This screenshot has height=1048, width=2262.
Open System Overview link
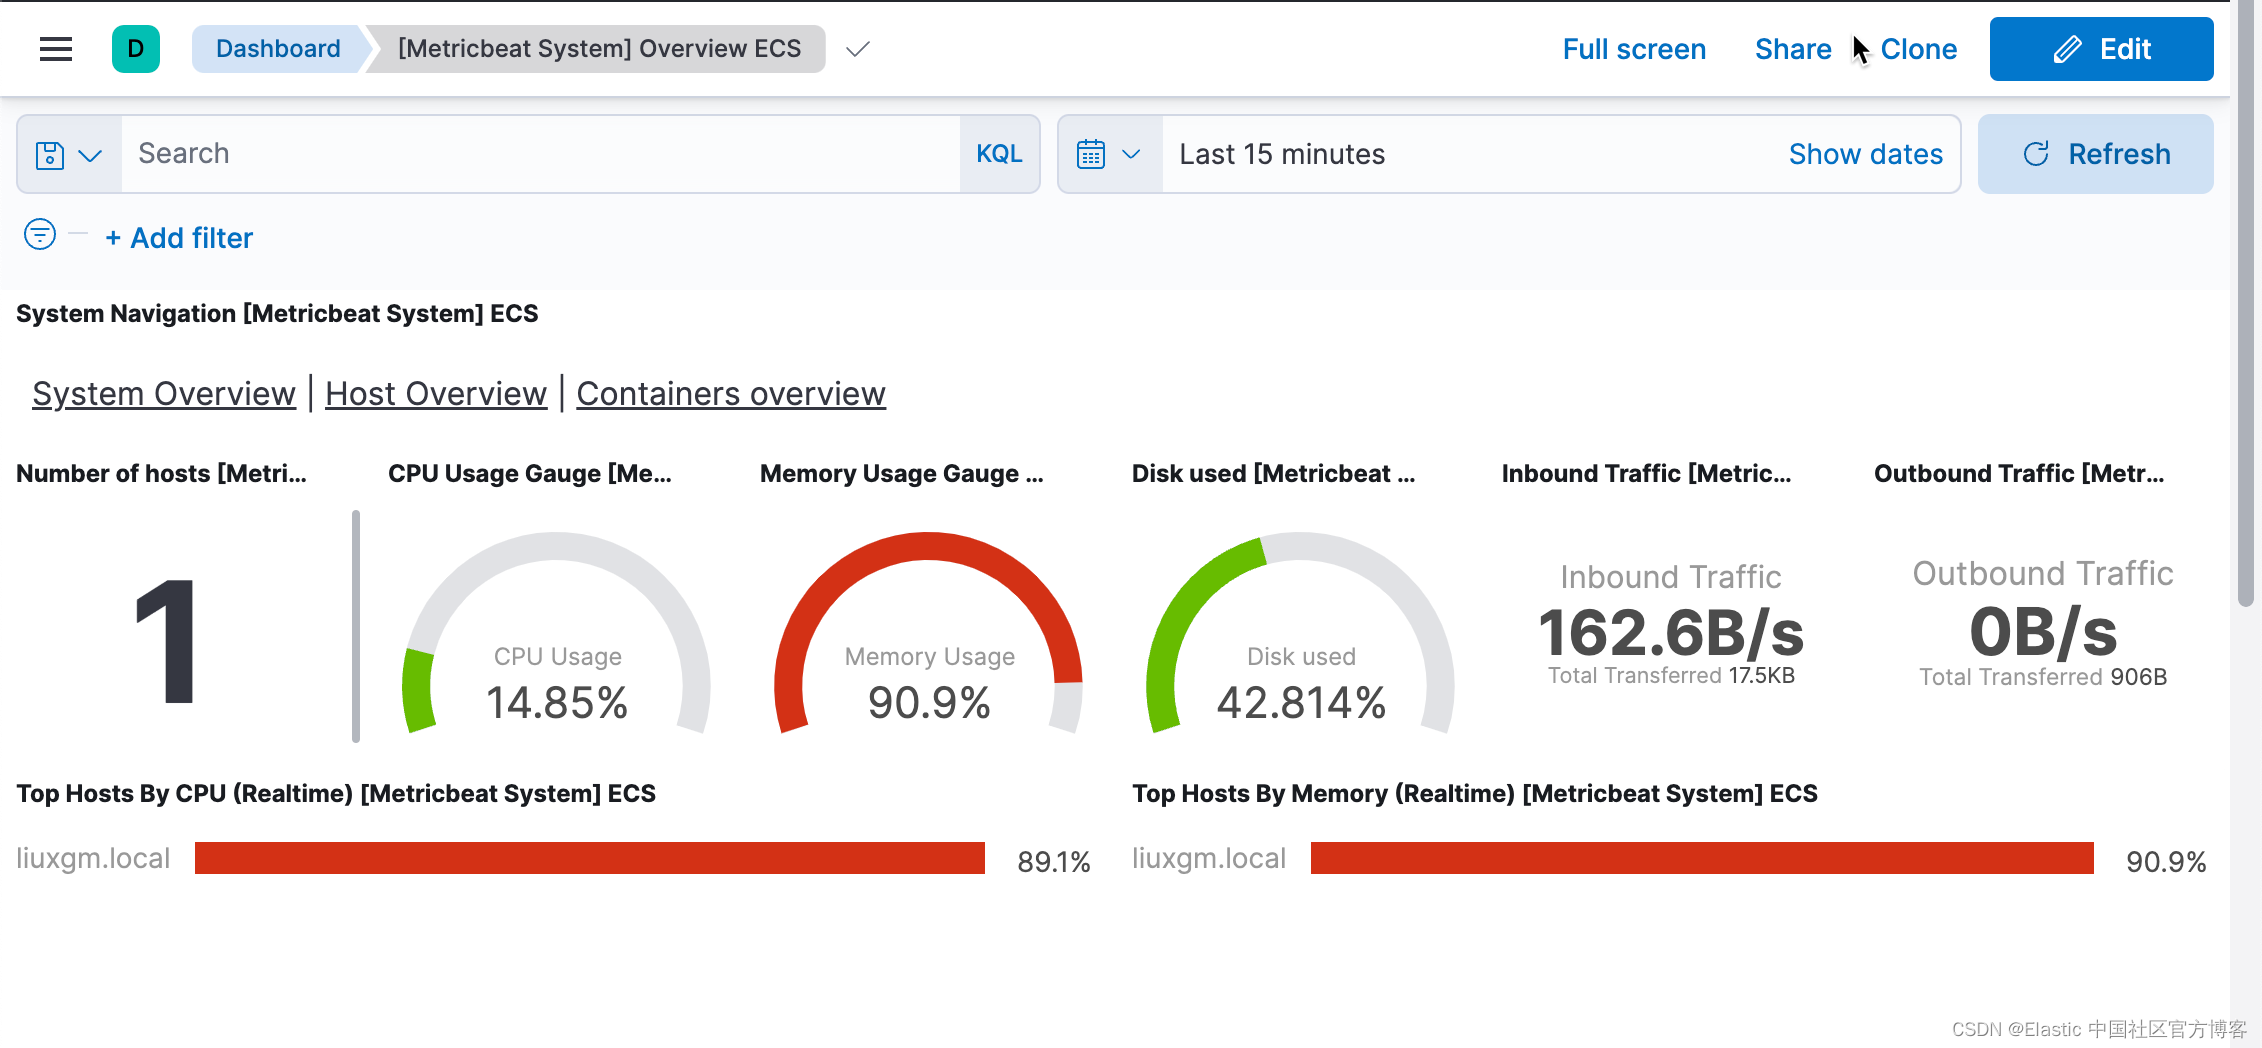click(164, 394)
